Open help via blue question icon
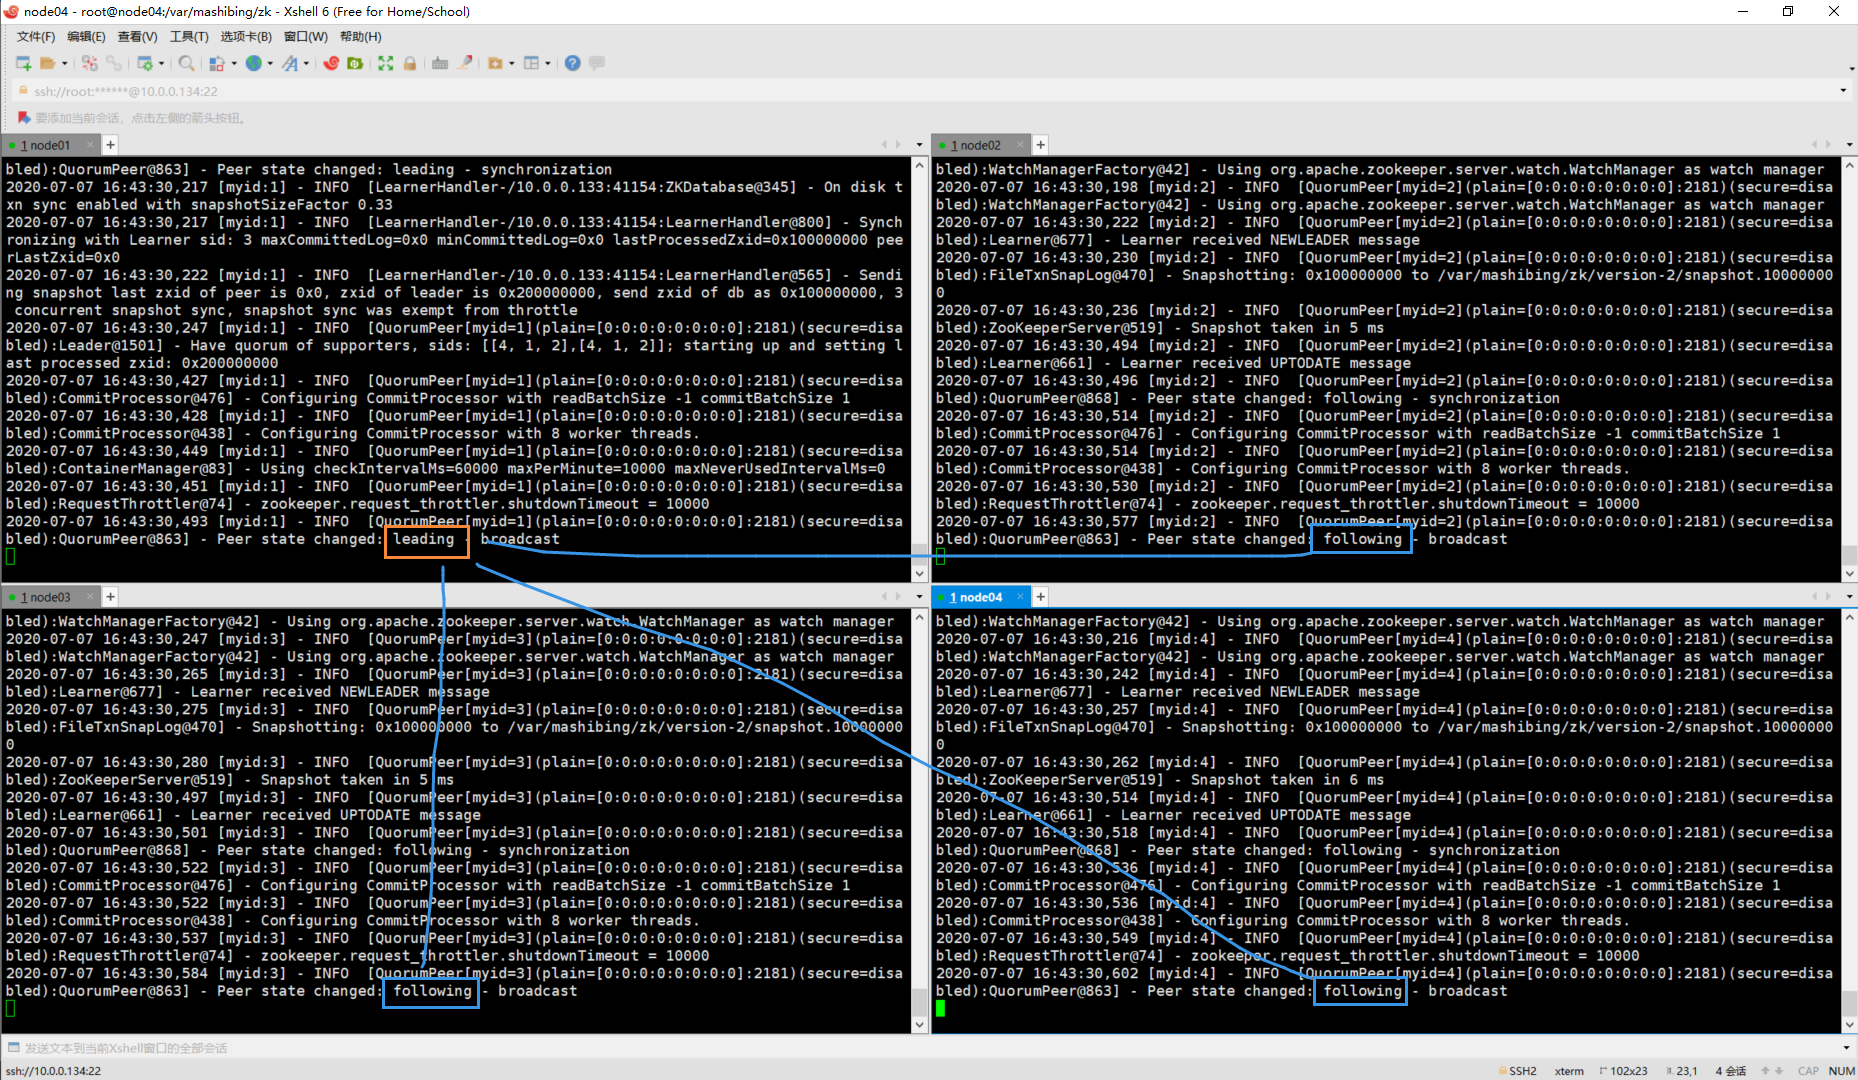 (572, 63)
